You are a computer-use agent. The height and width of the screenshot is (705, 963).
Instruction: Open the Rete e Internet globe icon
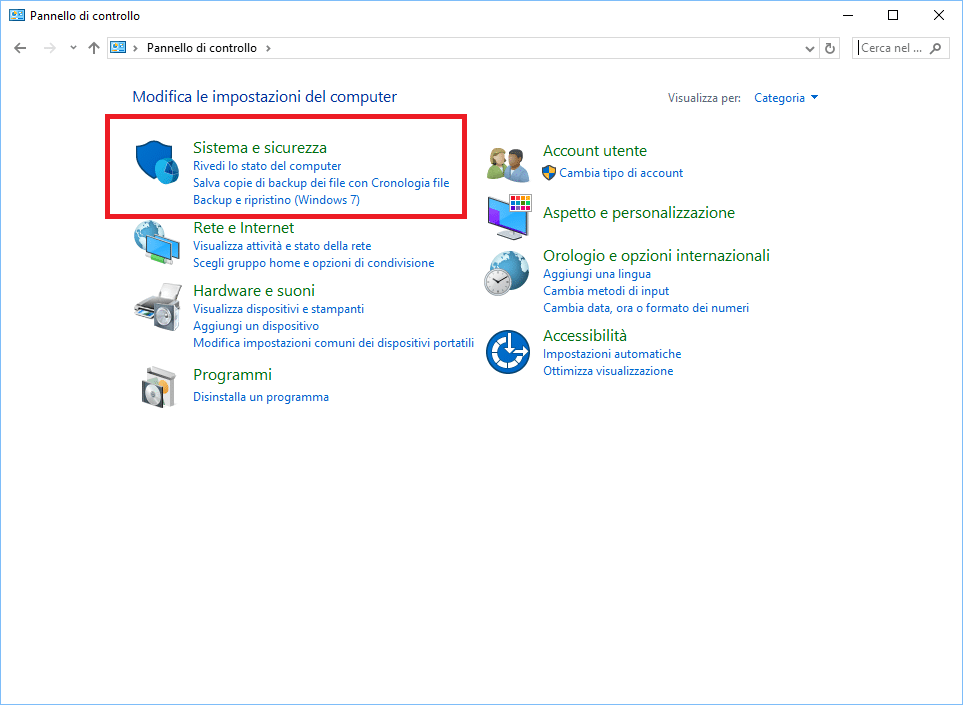pos(157,243)
